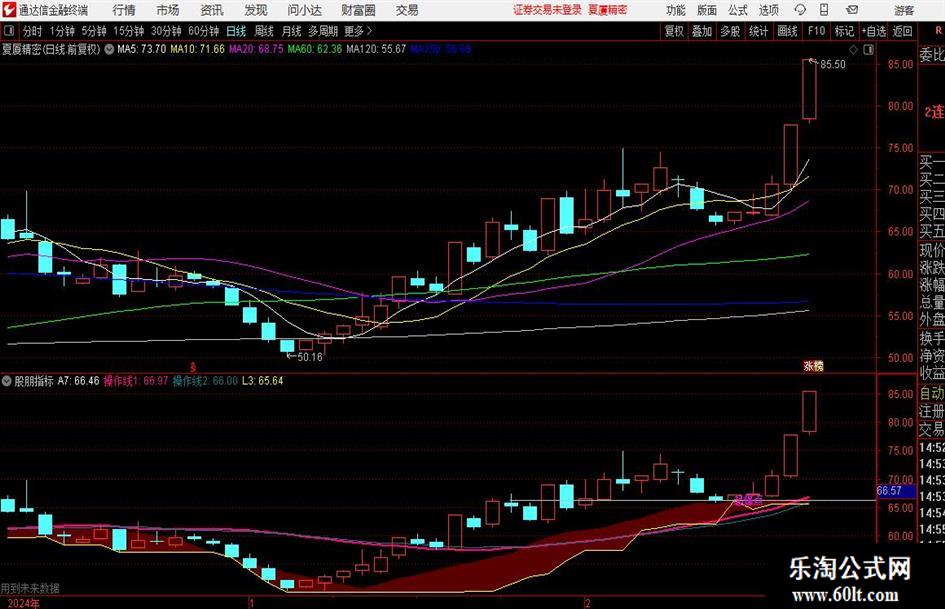Image resolution: width=945 pixels, height=609 pixels.
Task: Click the 游客 user label
Action: click(x=904, y=10)
